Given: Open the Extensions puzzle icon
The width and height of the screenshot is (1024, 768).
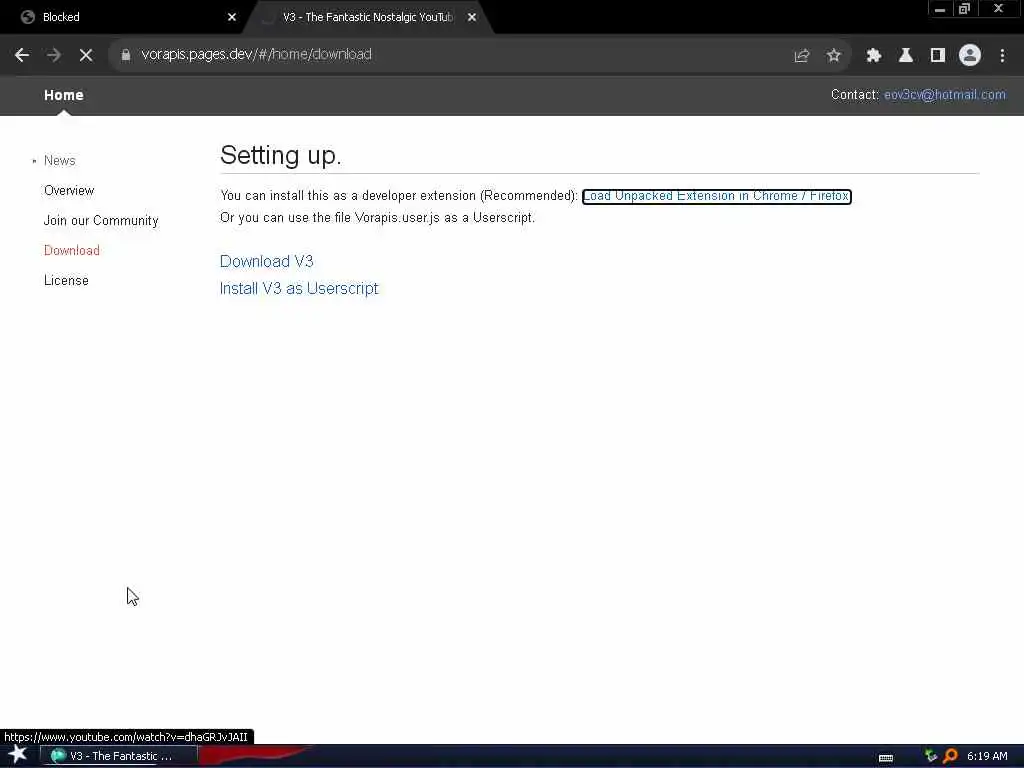Looking at the screenshot, I should pos(873,56).
